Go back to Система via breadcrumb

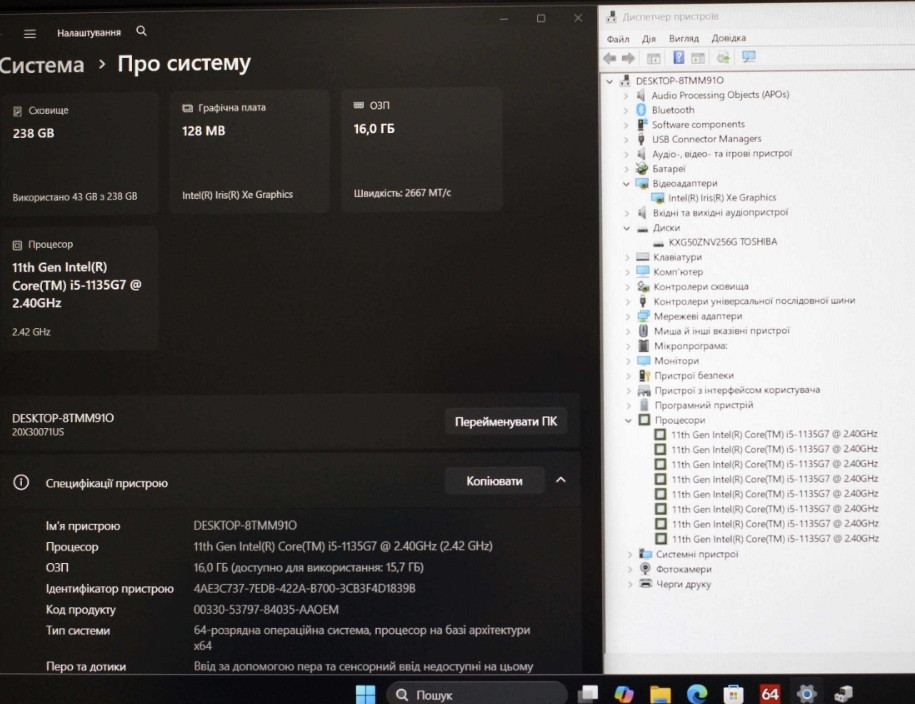pyautogui.click(x=42, y=66)
